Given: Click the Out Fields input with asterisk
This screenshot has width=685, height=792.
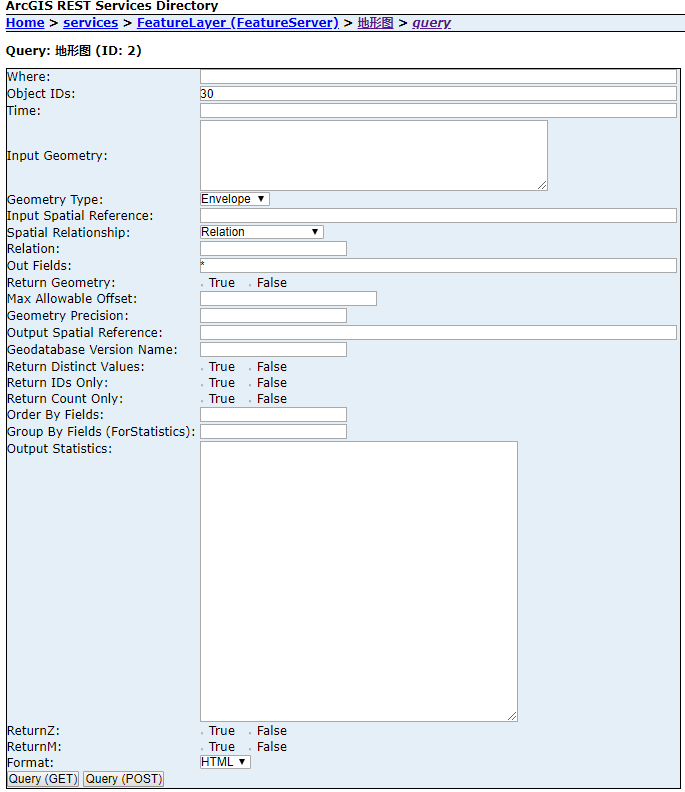Looking at the screenshot, I should click(x=438, y=266).
